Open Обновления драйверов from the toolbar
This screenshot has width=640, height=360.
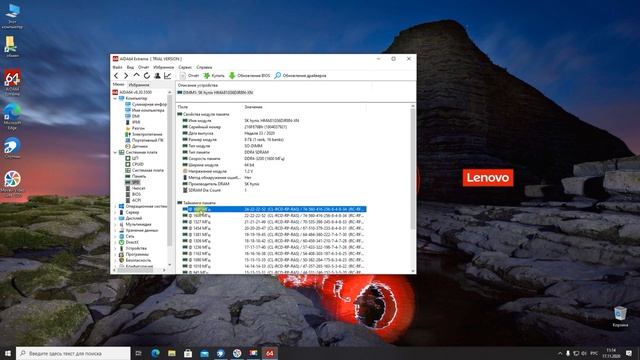click(x=300, y=76)
